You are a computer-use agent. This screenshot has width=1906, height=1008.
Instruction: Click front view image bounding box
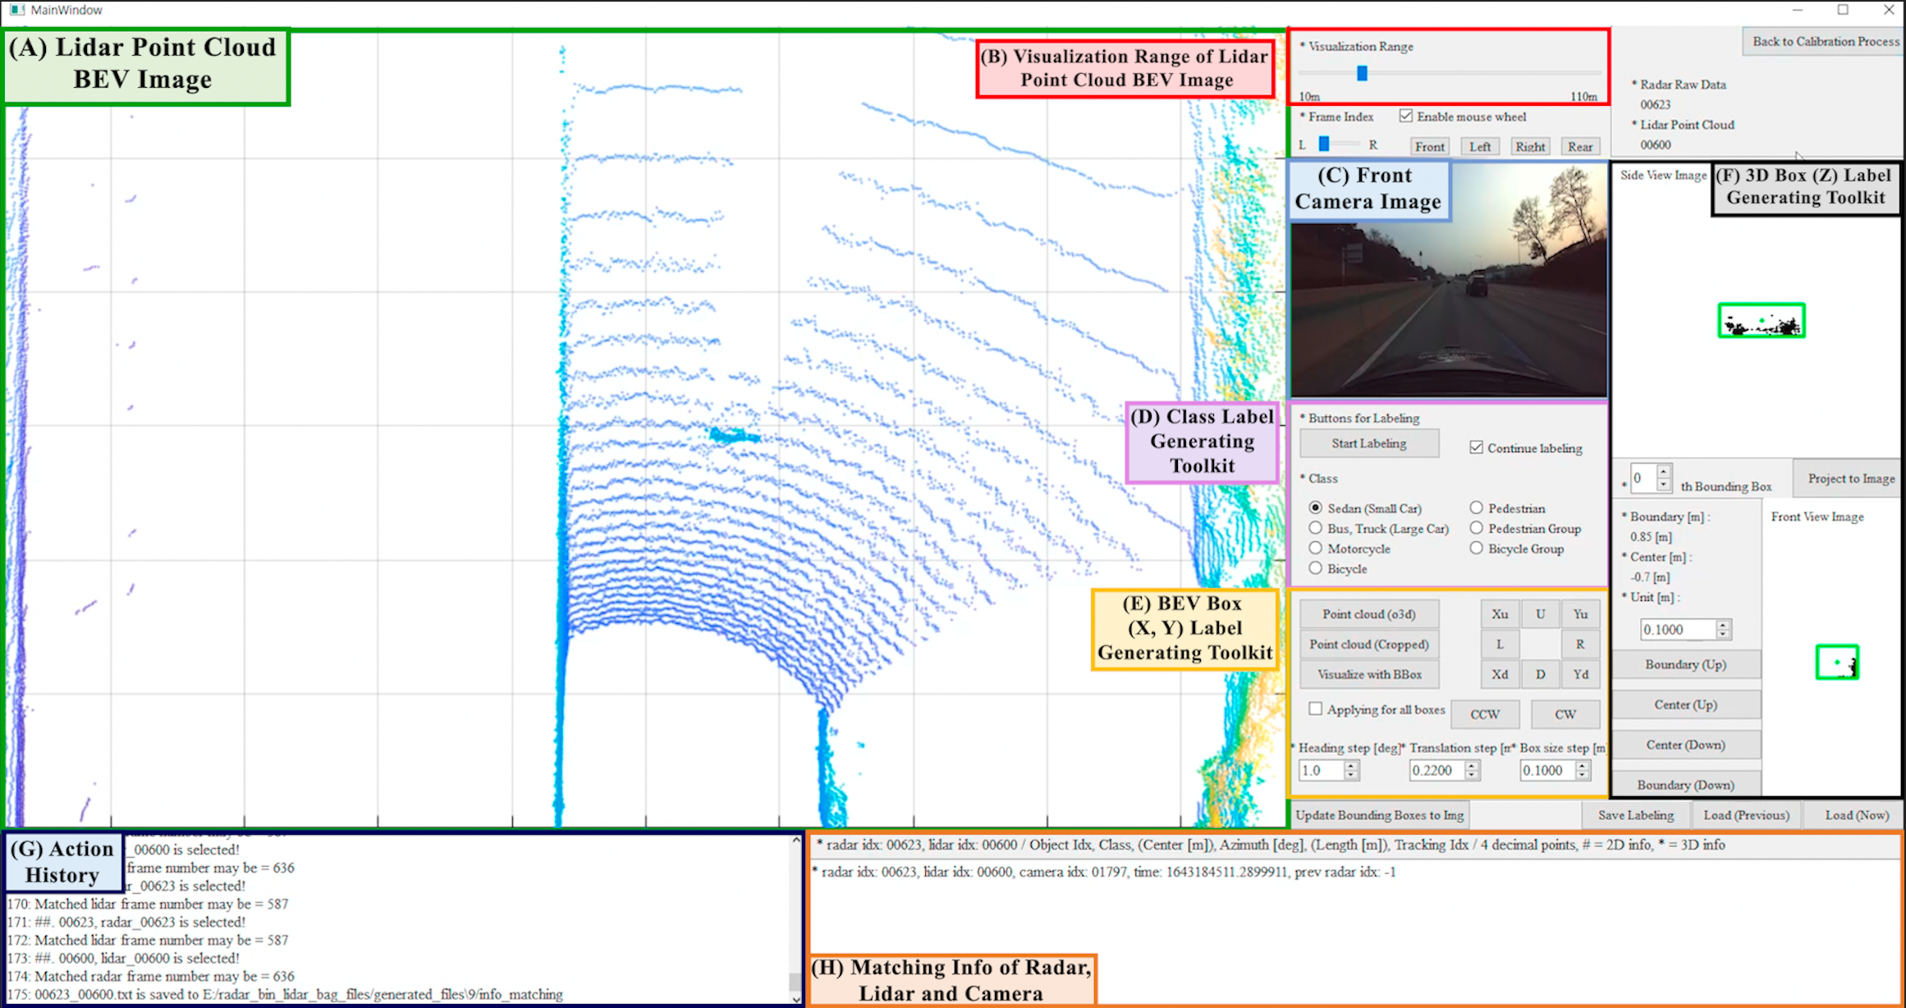click(1837, 662)
